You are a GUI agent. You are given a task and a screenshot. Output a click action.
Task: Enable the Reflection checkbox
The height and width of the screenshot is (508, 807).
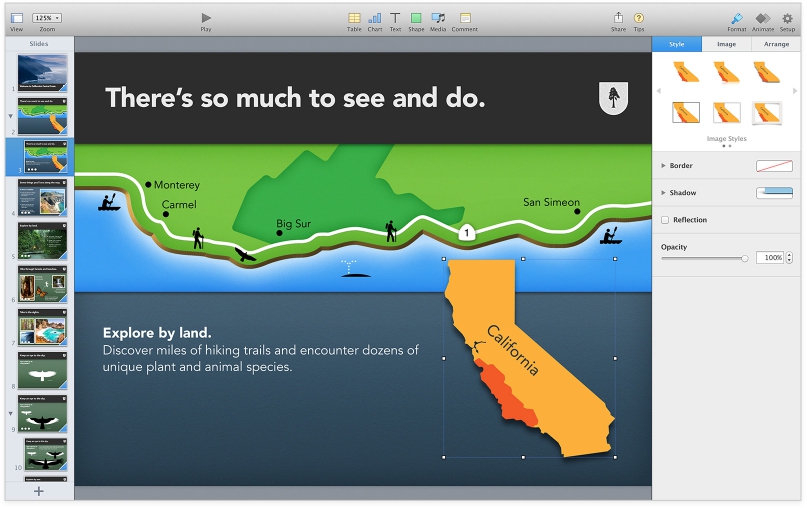[665, 220]
